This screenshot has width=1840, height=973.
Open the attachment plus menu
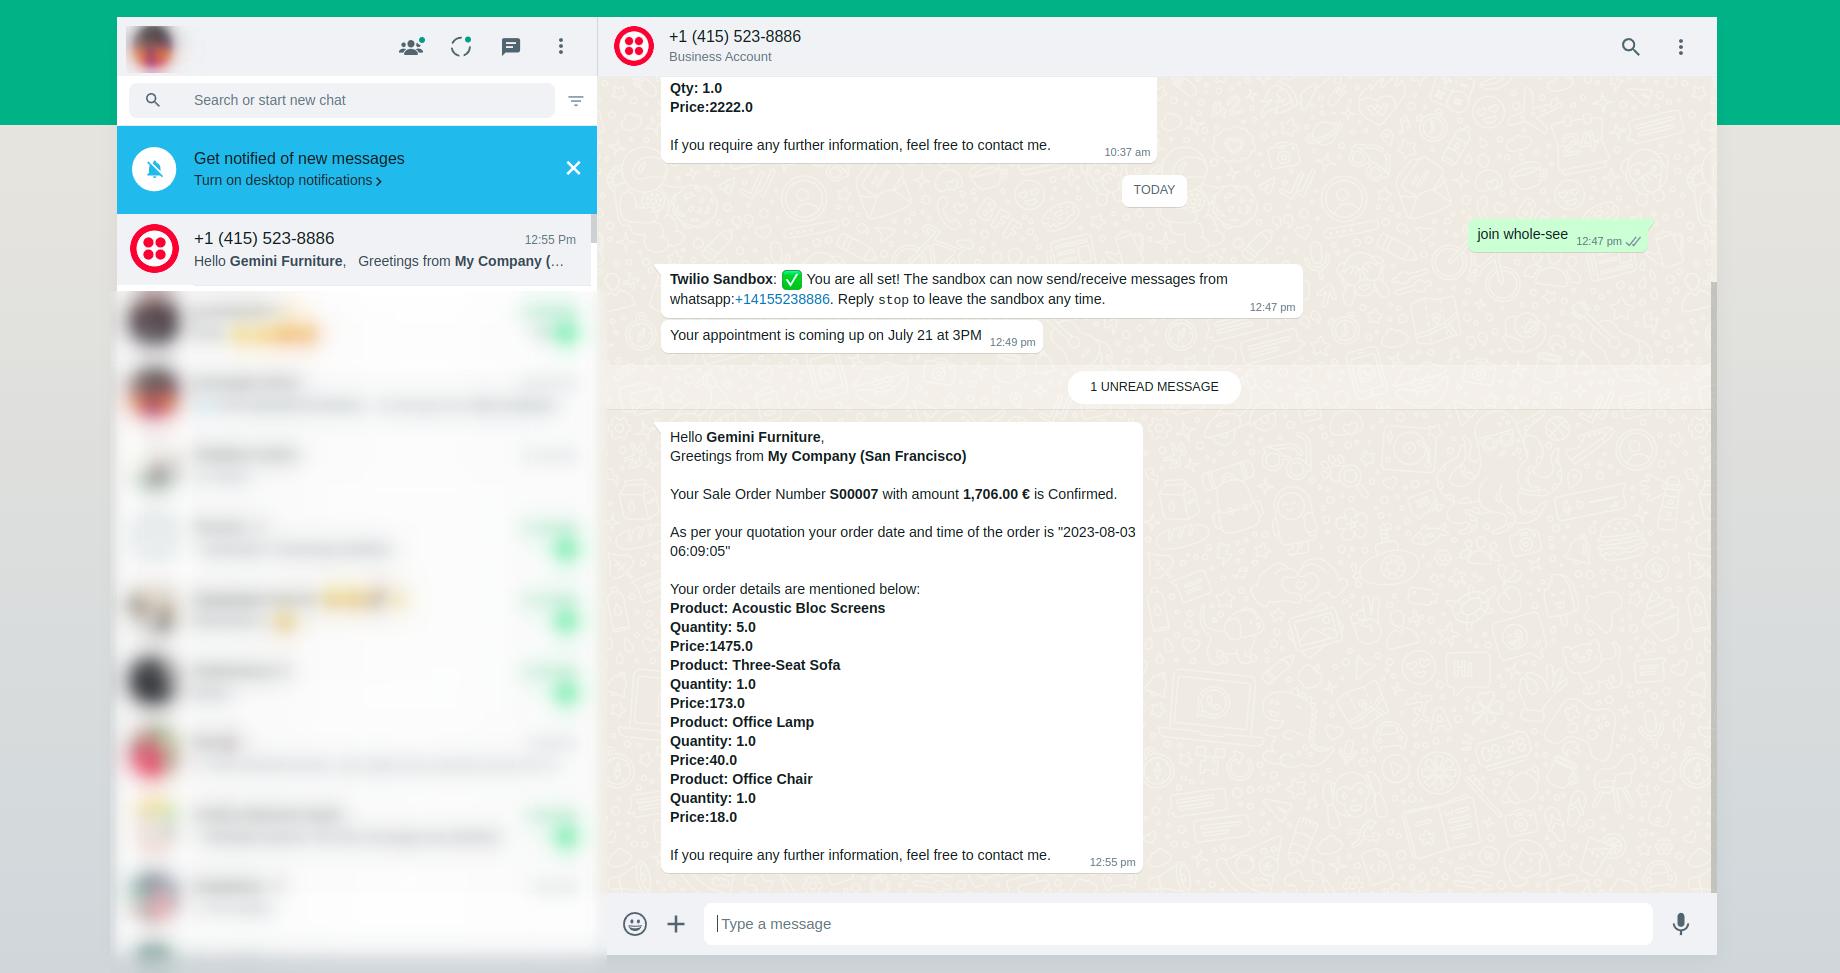(x=676, y=924)
